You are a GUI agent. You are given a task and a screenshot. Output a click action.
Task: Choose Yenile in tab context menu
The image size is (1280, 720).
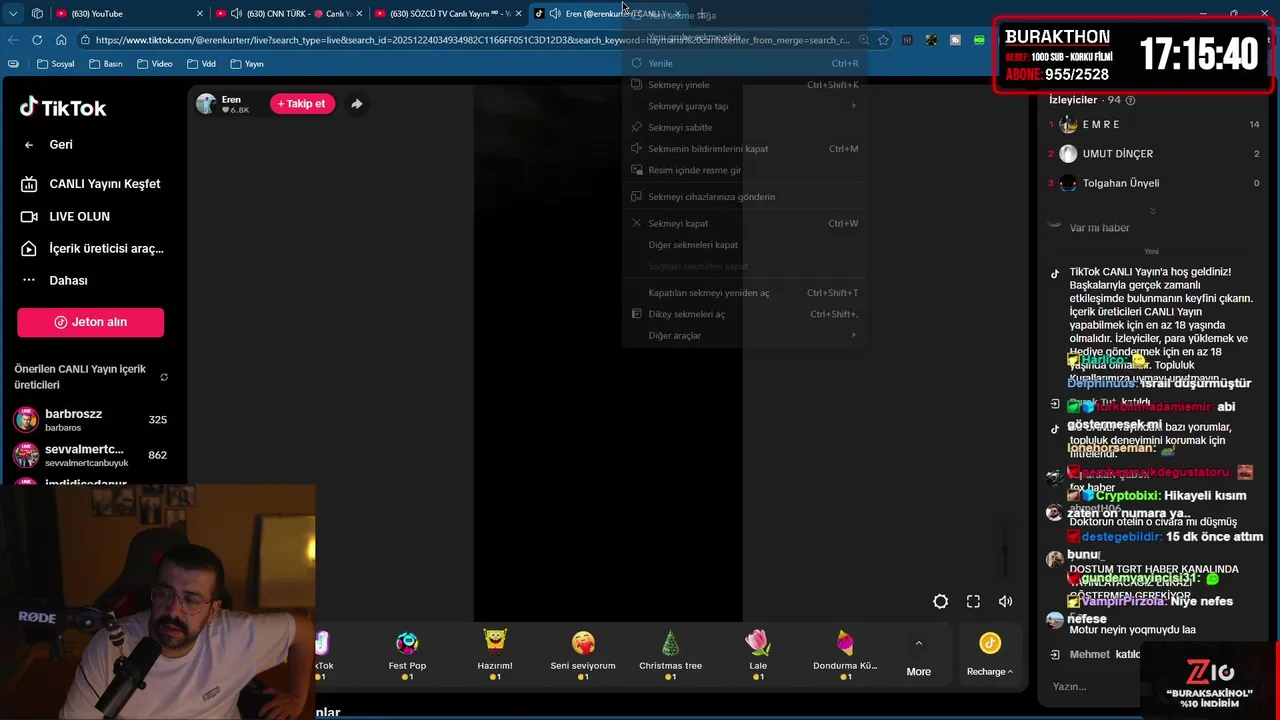[744, 63]
